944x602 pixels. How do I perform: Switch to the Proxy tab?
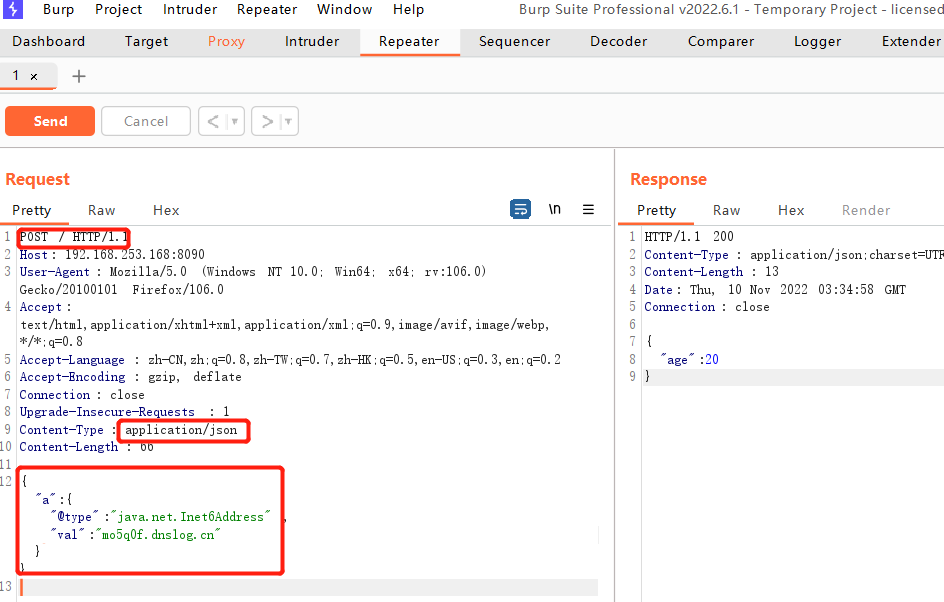click(x=226, y=42)
